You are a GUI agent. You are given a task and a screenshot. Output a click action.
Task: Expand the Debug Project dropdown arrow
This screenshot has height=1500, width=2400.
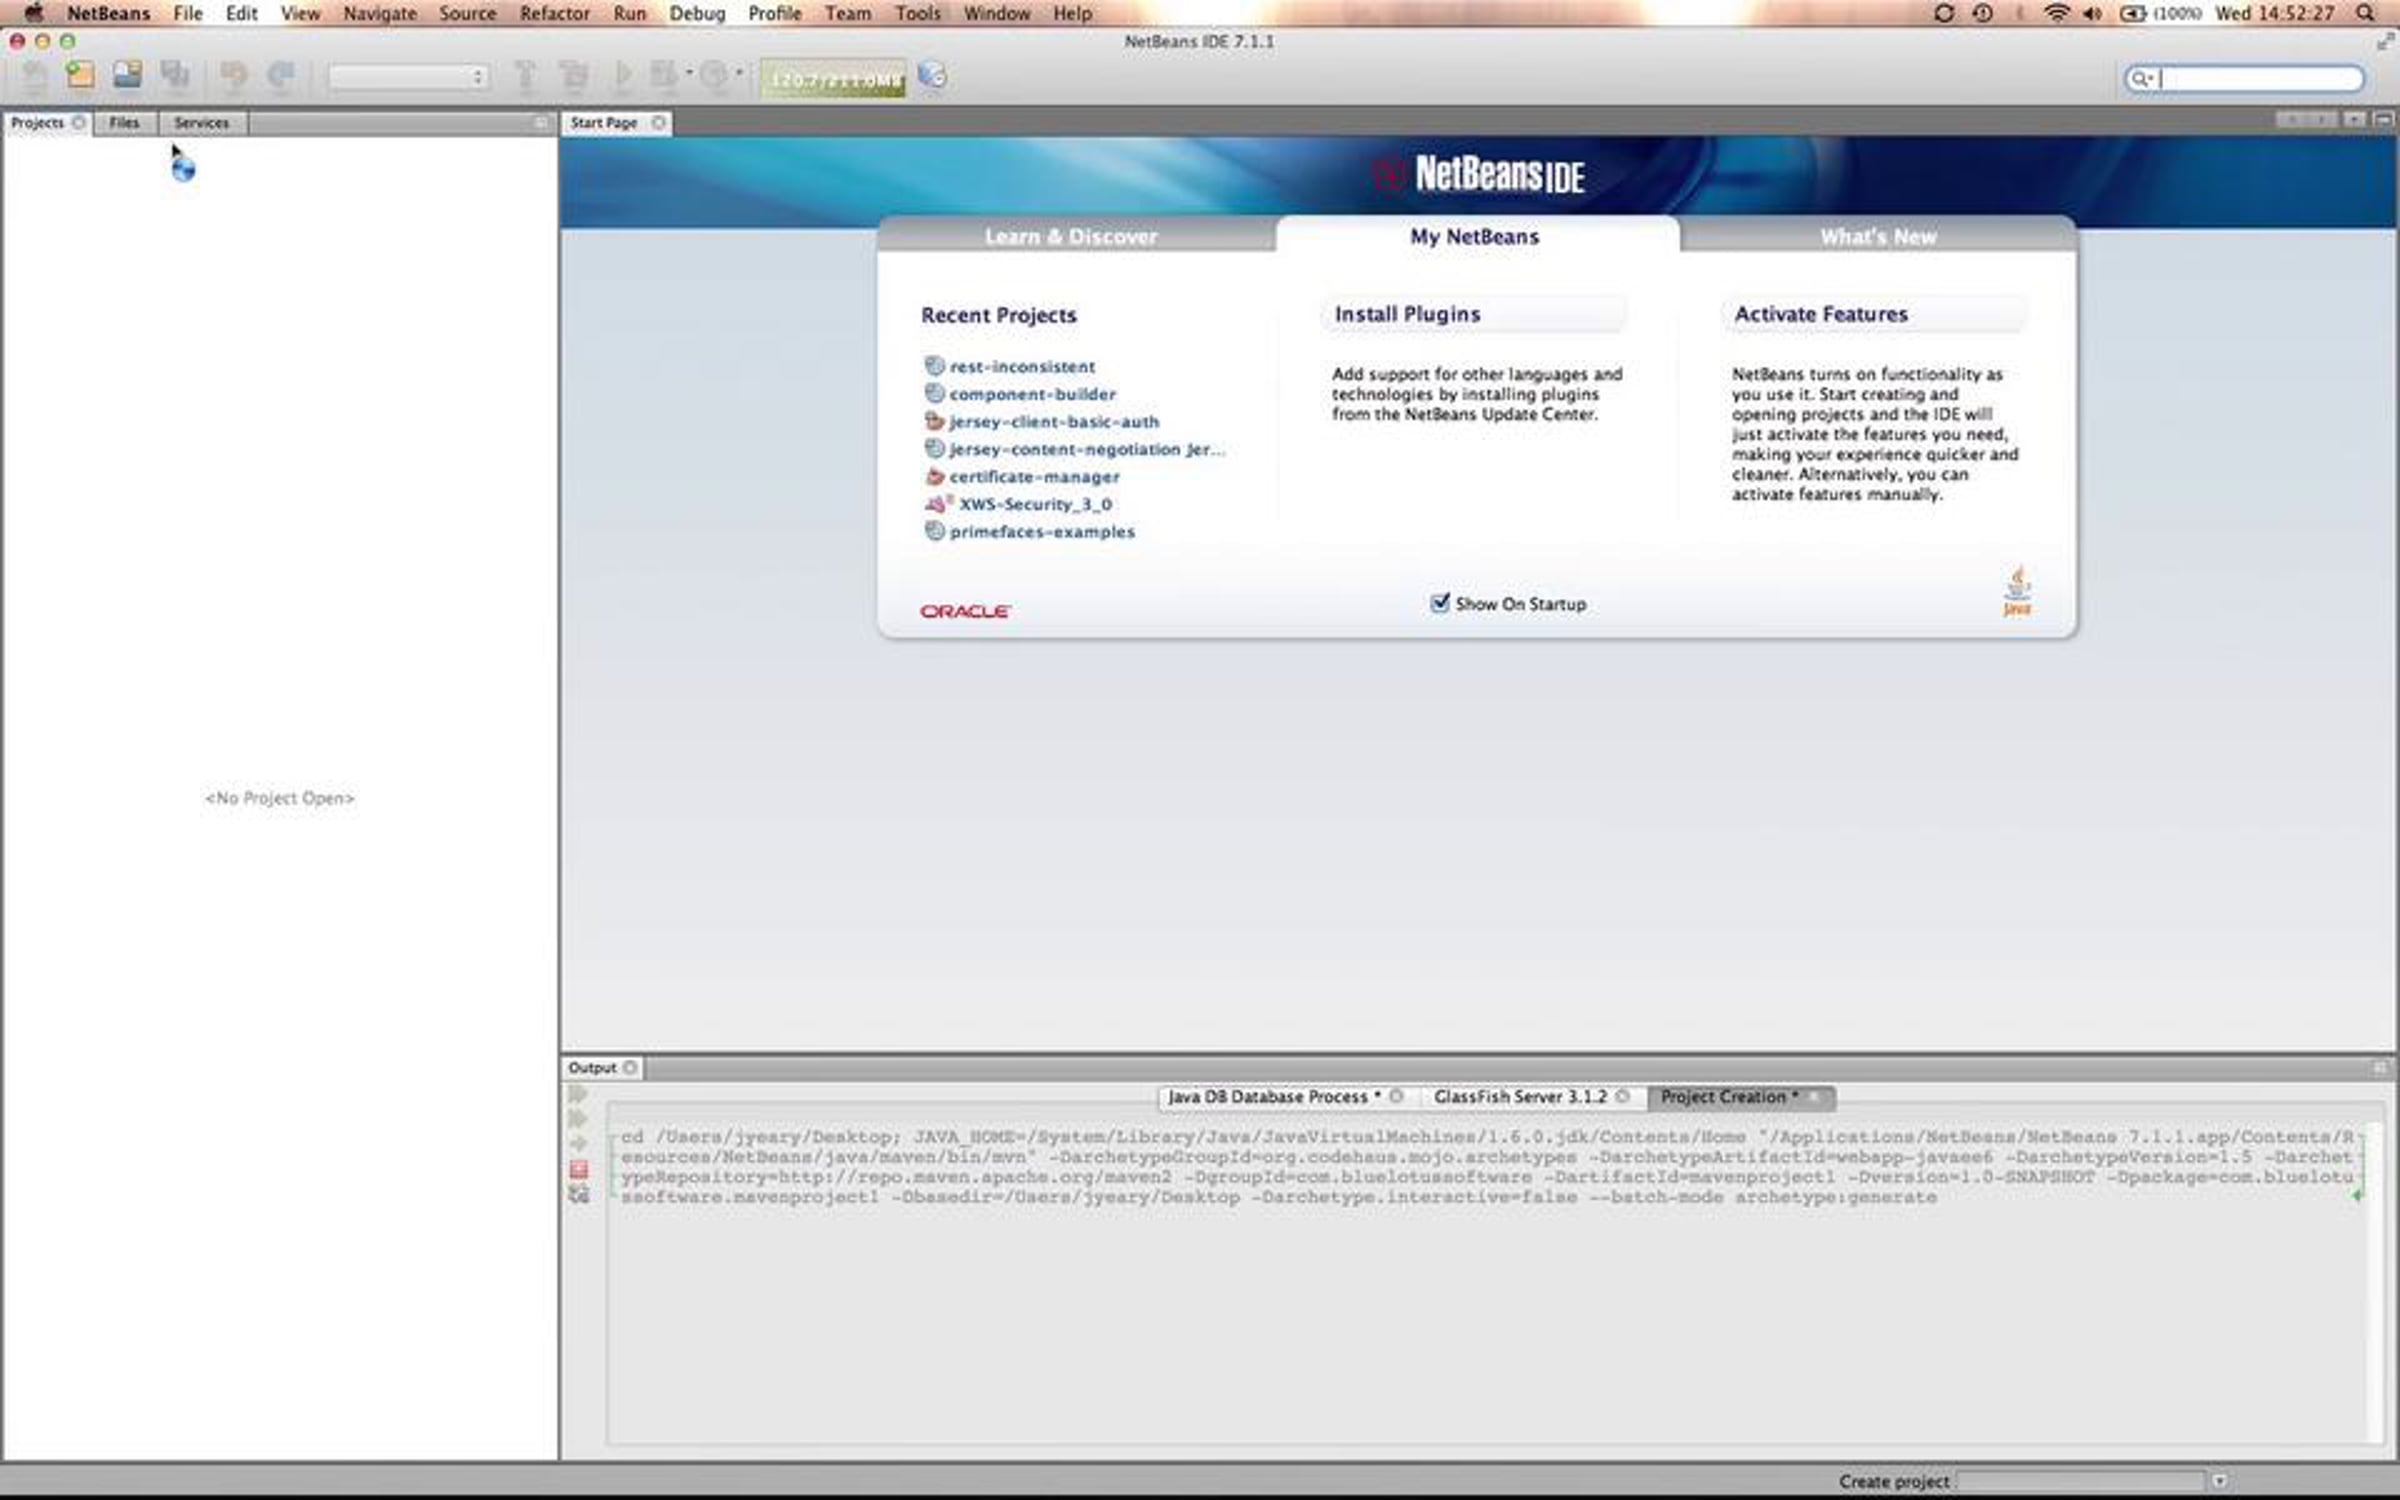click(x=689, y=73)
